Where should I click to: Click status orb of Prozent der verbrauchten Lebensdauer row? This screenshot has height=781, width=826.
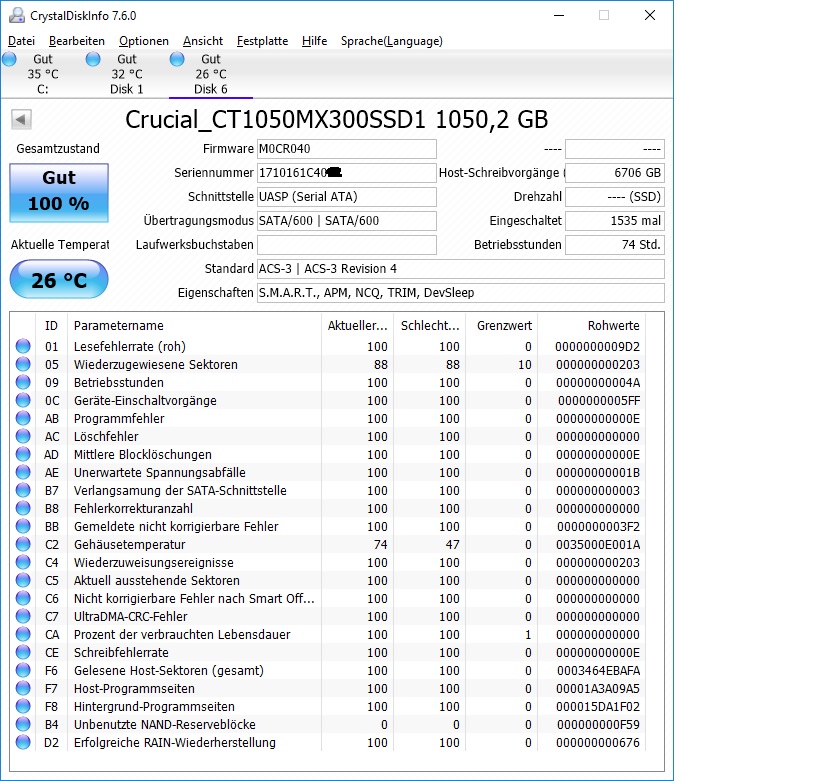[23, 634]
